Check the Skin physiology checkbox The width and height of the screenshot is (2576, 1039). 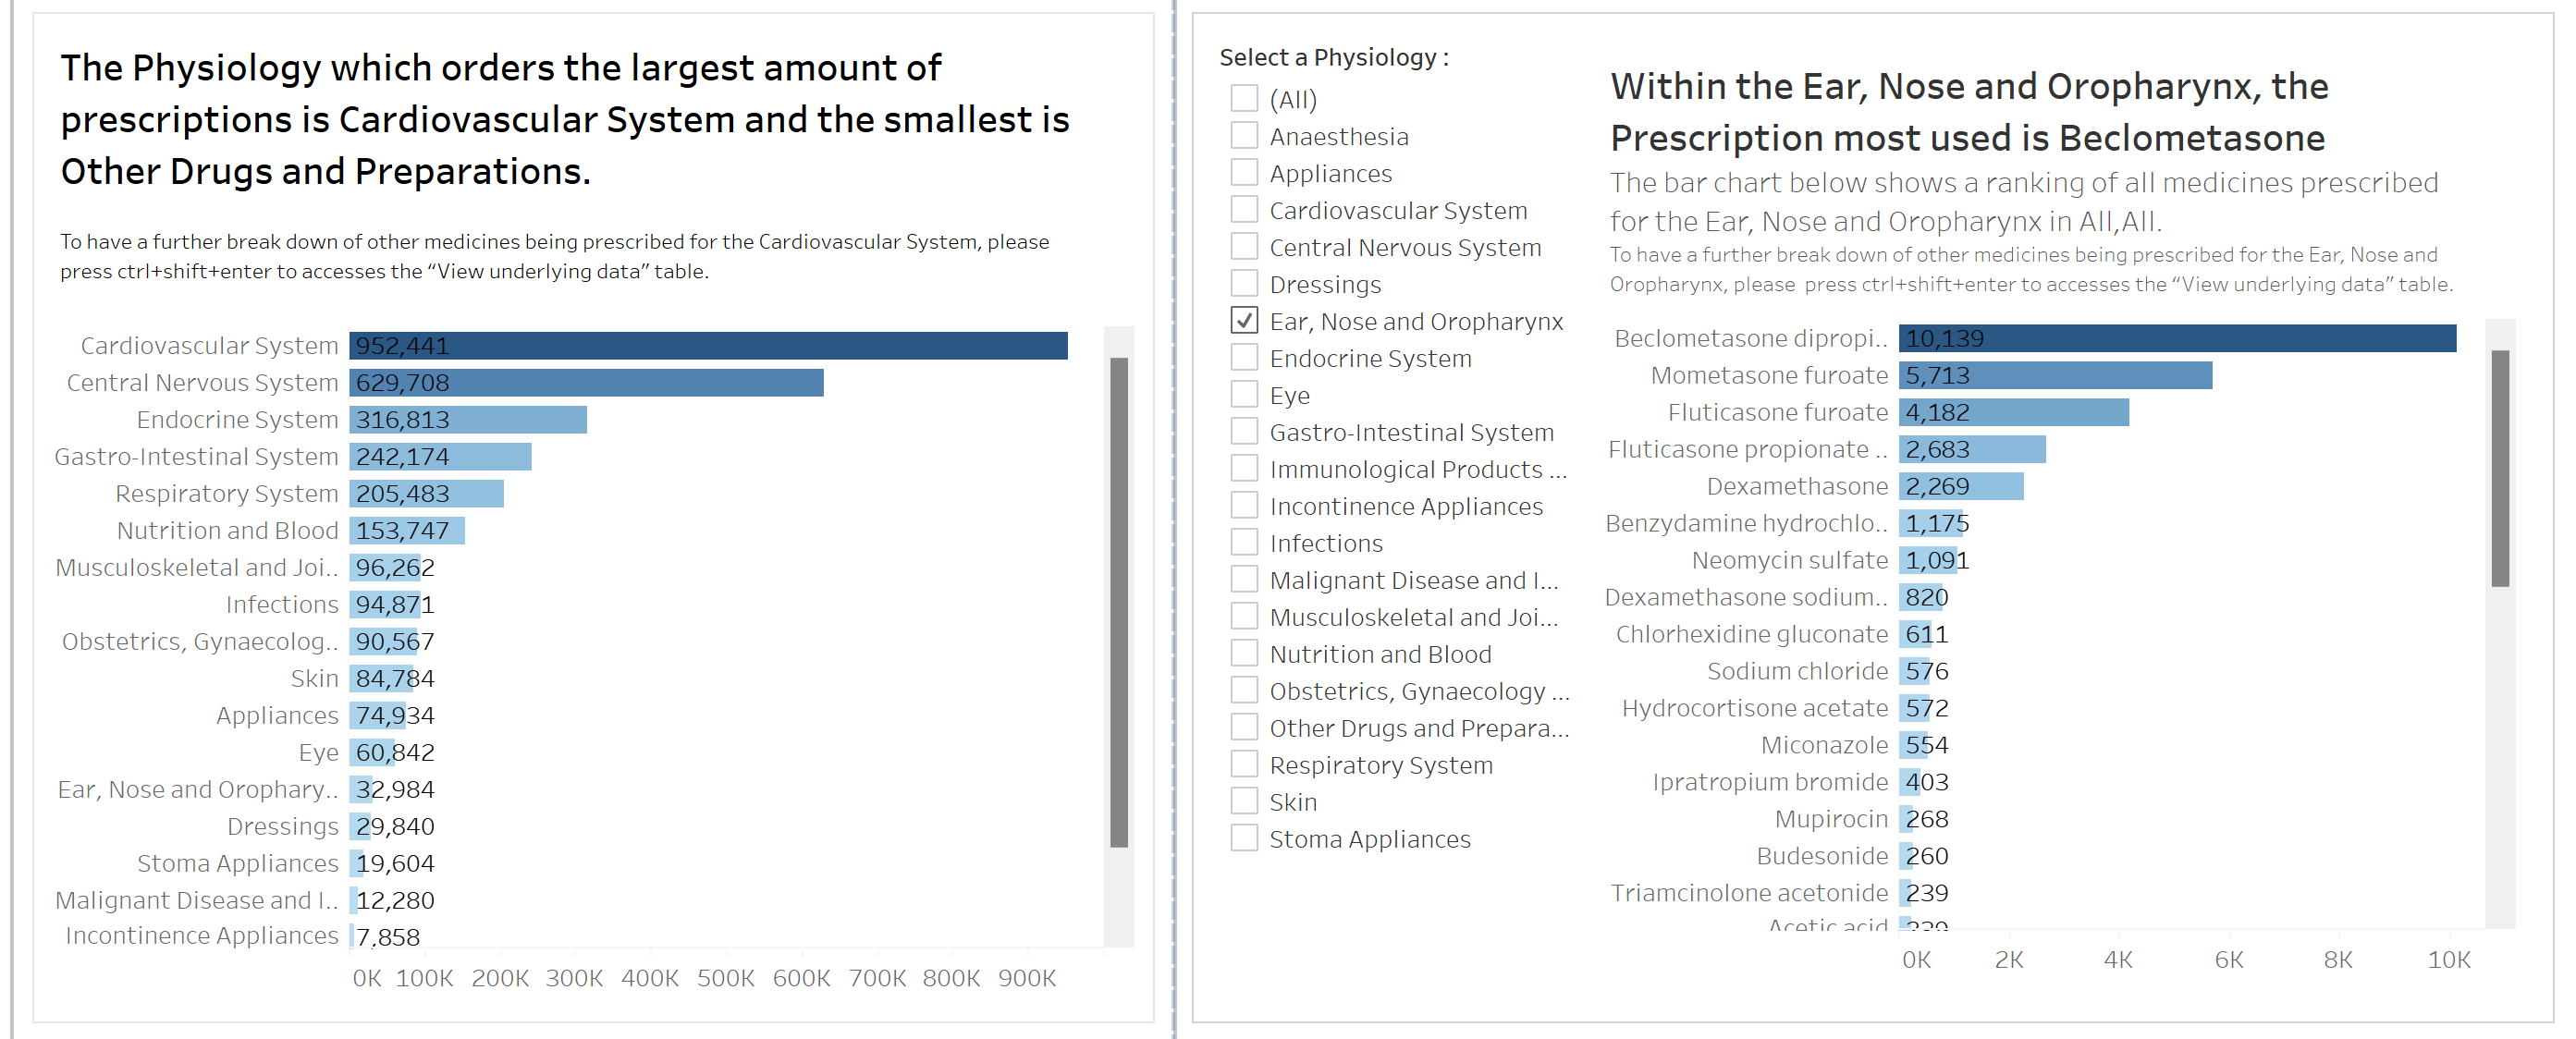coord(1244,801)
